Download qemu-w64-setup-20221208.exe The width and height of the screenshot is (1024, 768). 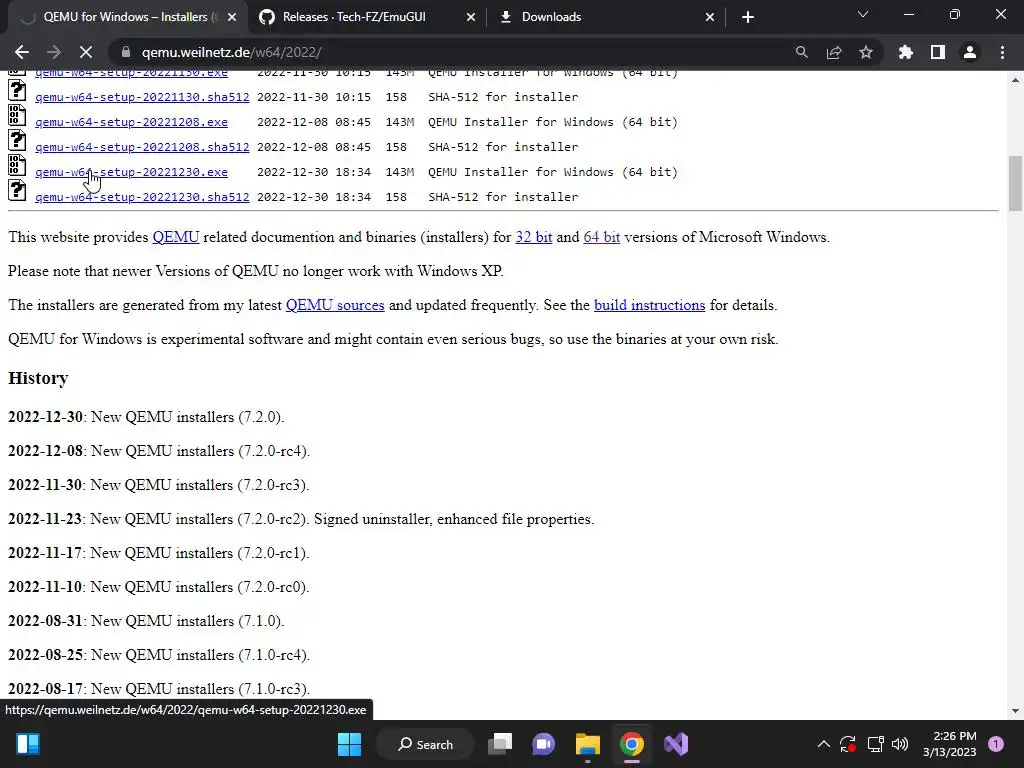click(131, 122)
